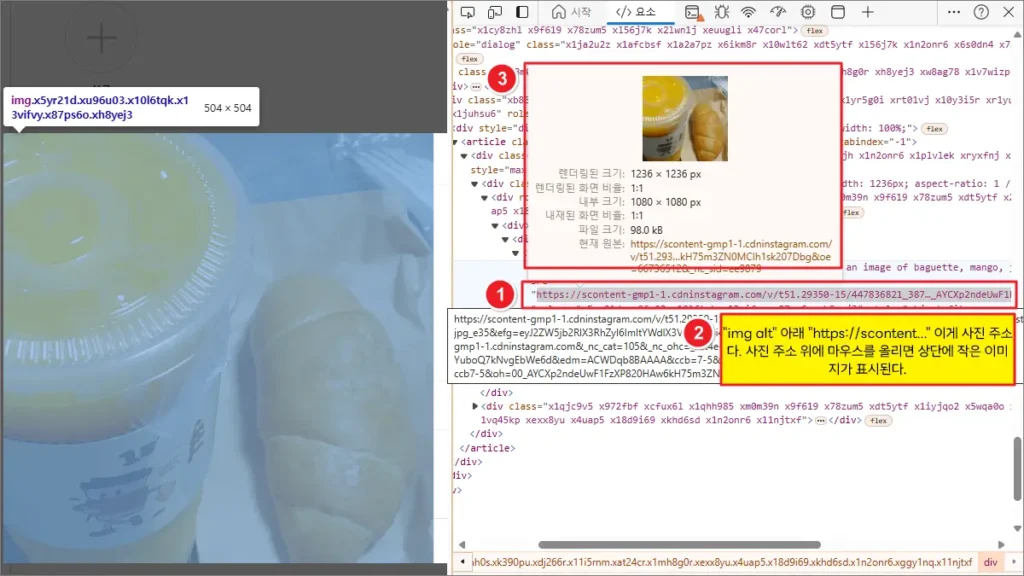Toggle the device emulation icon
The width and height of the screenshot is (1024, 576).
tap(494, 11)
